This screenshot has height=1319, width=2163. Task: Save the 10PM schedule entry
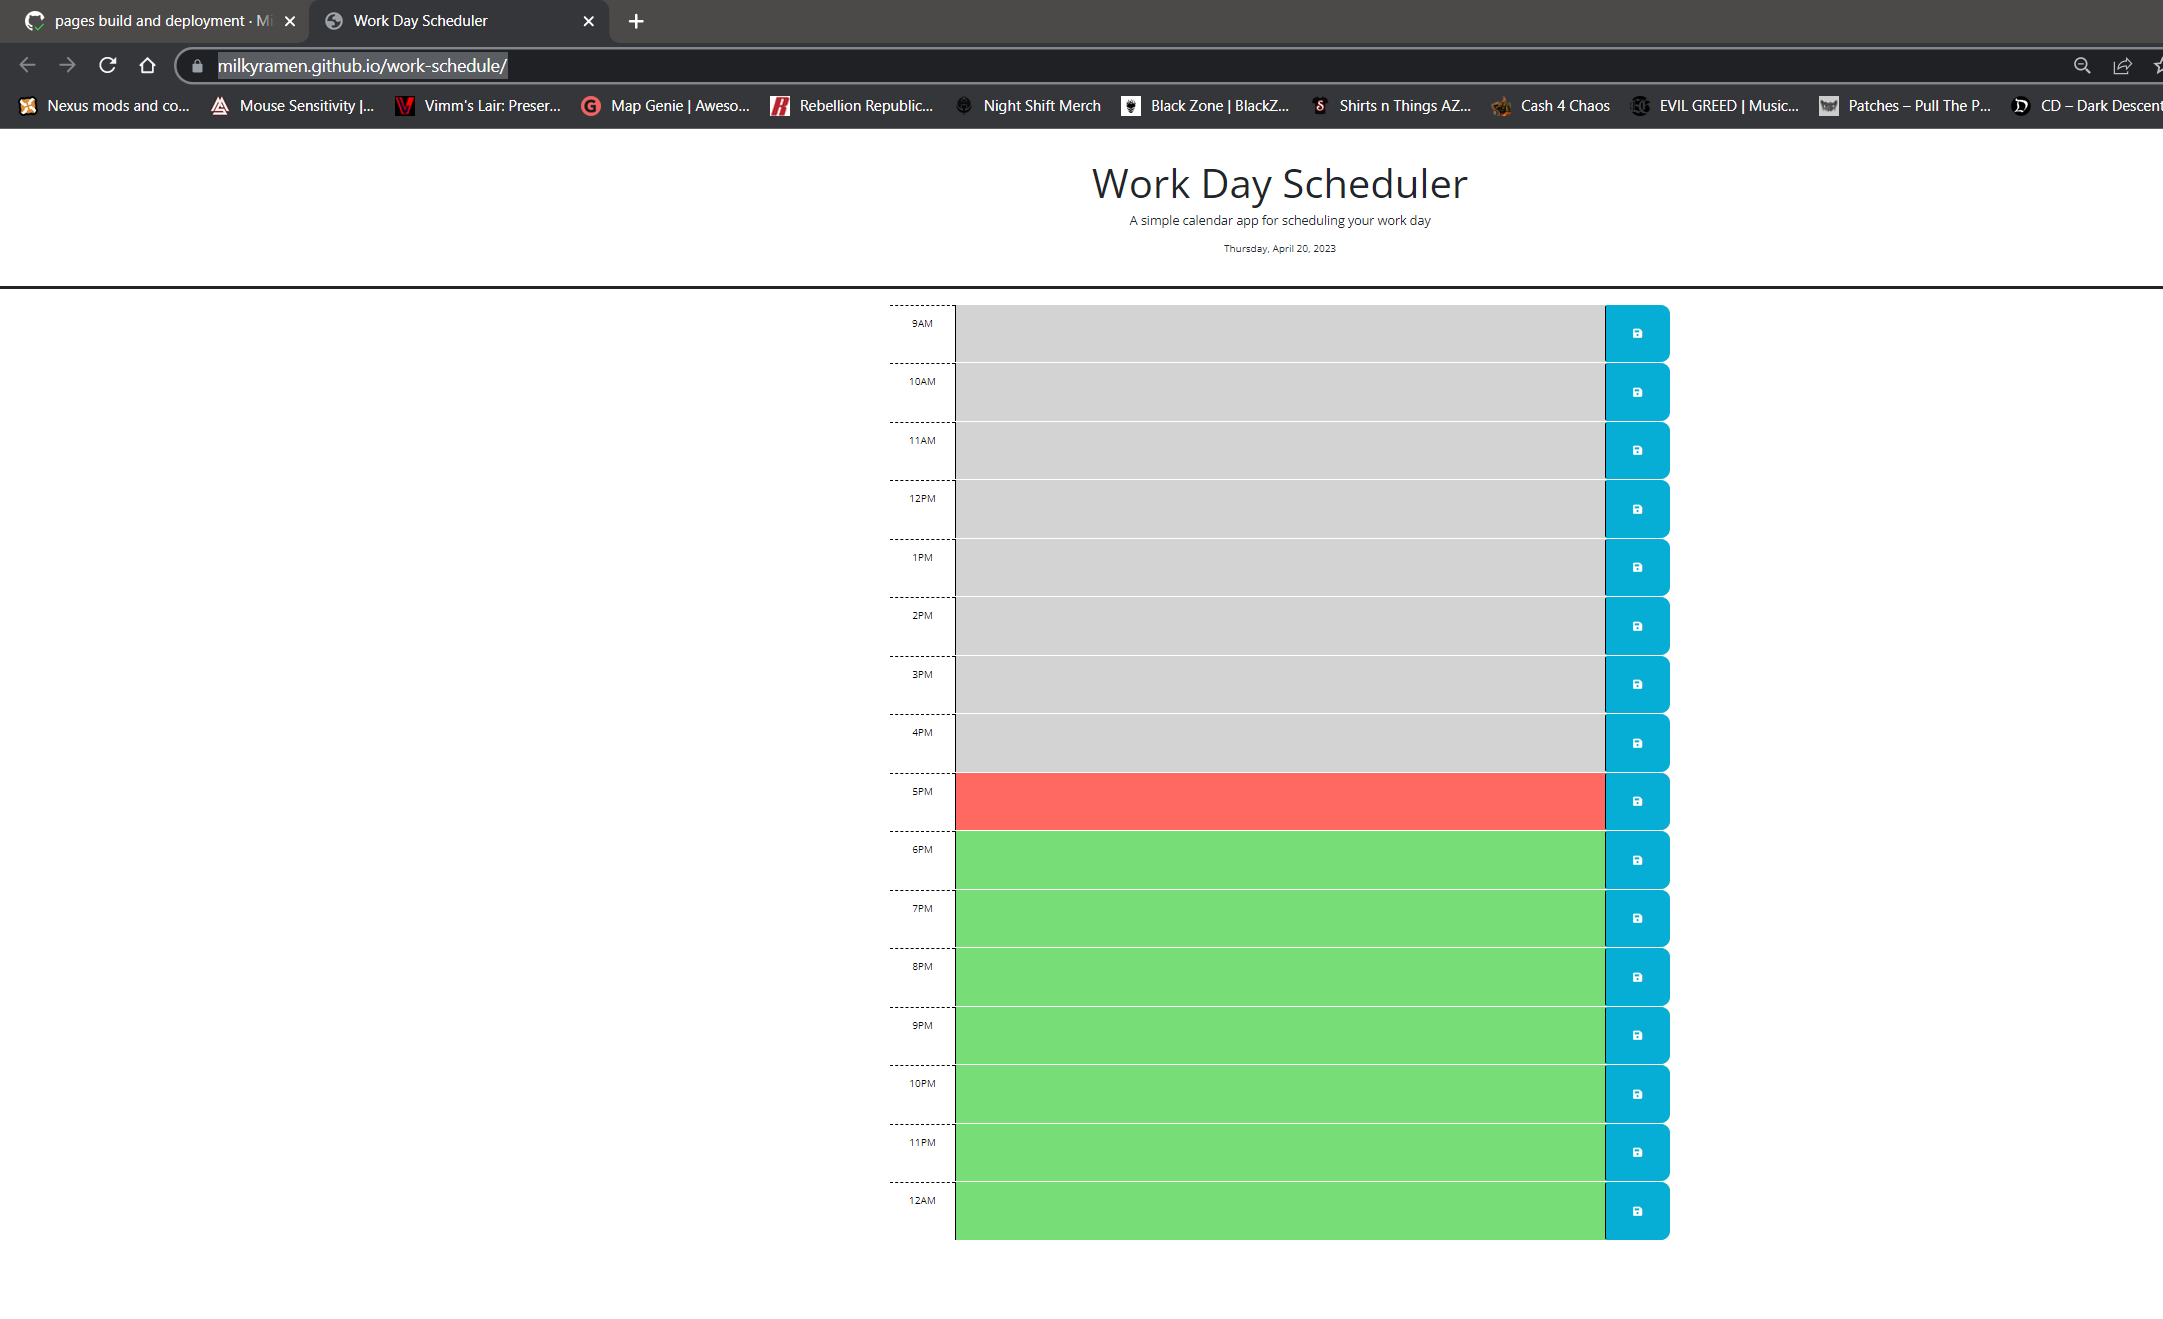click(1636, 1094)
